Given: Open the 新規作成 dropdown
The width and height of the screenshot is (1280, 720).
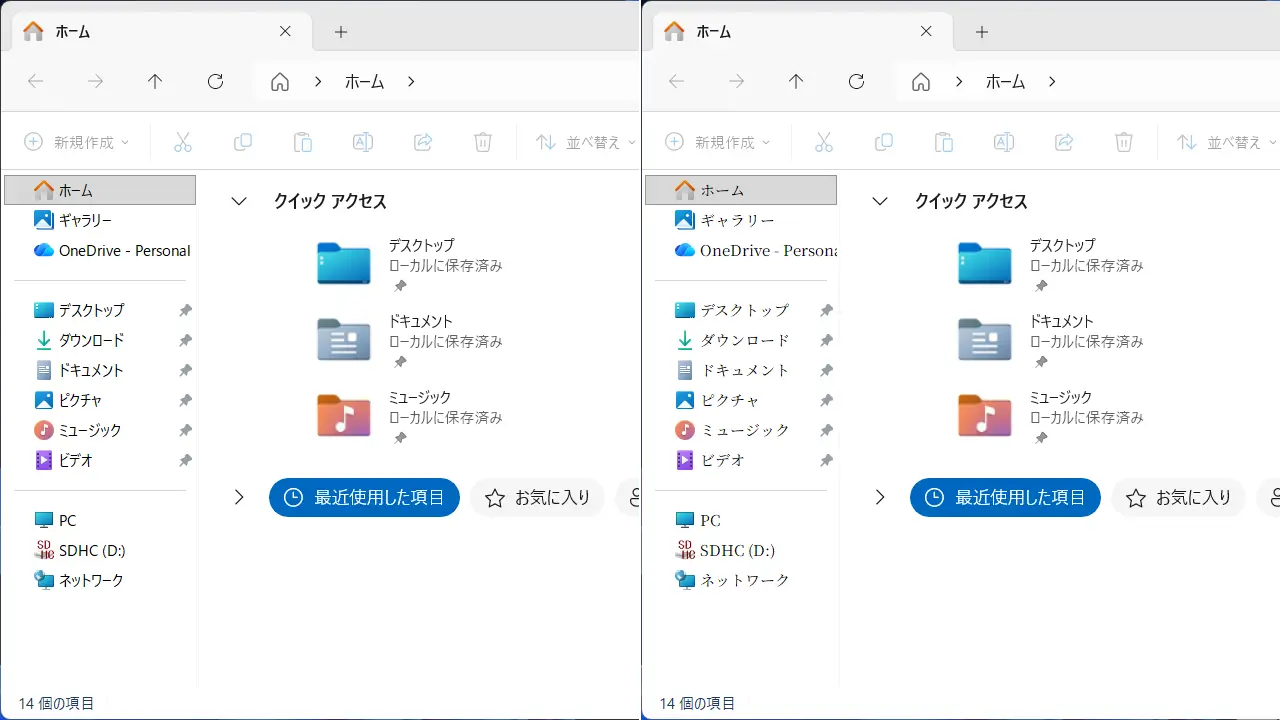Looking at the screenshot, I should coord(75,141).
